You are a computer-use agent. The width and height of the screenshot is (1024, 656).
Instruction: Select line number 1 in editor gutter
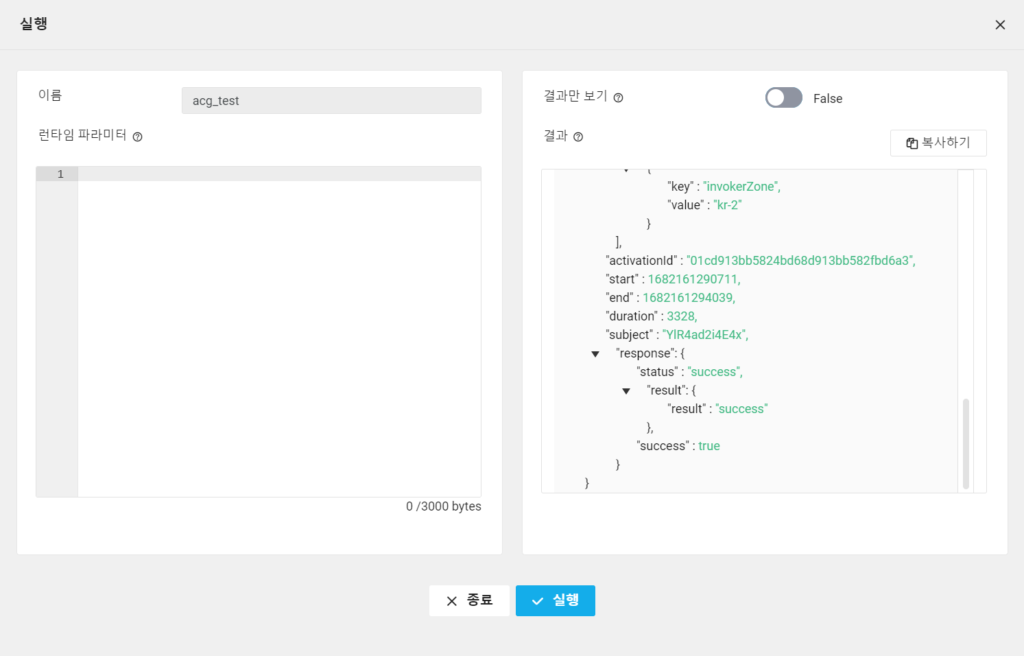(x=60, y=174)
